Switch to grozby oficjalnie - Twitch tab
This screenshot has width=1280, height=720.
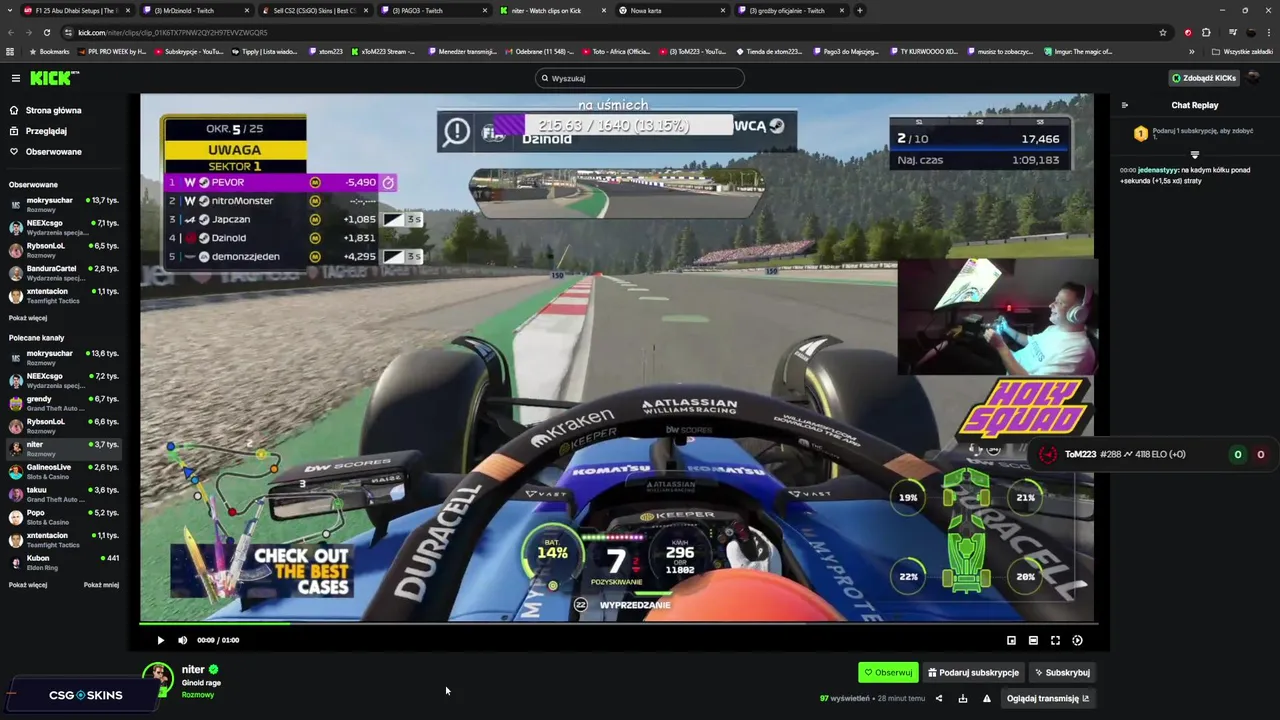point(790,10)
